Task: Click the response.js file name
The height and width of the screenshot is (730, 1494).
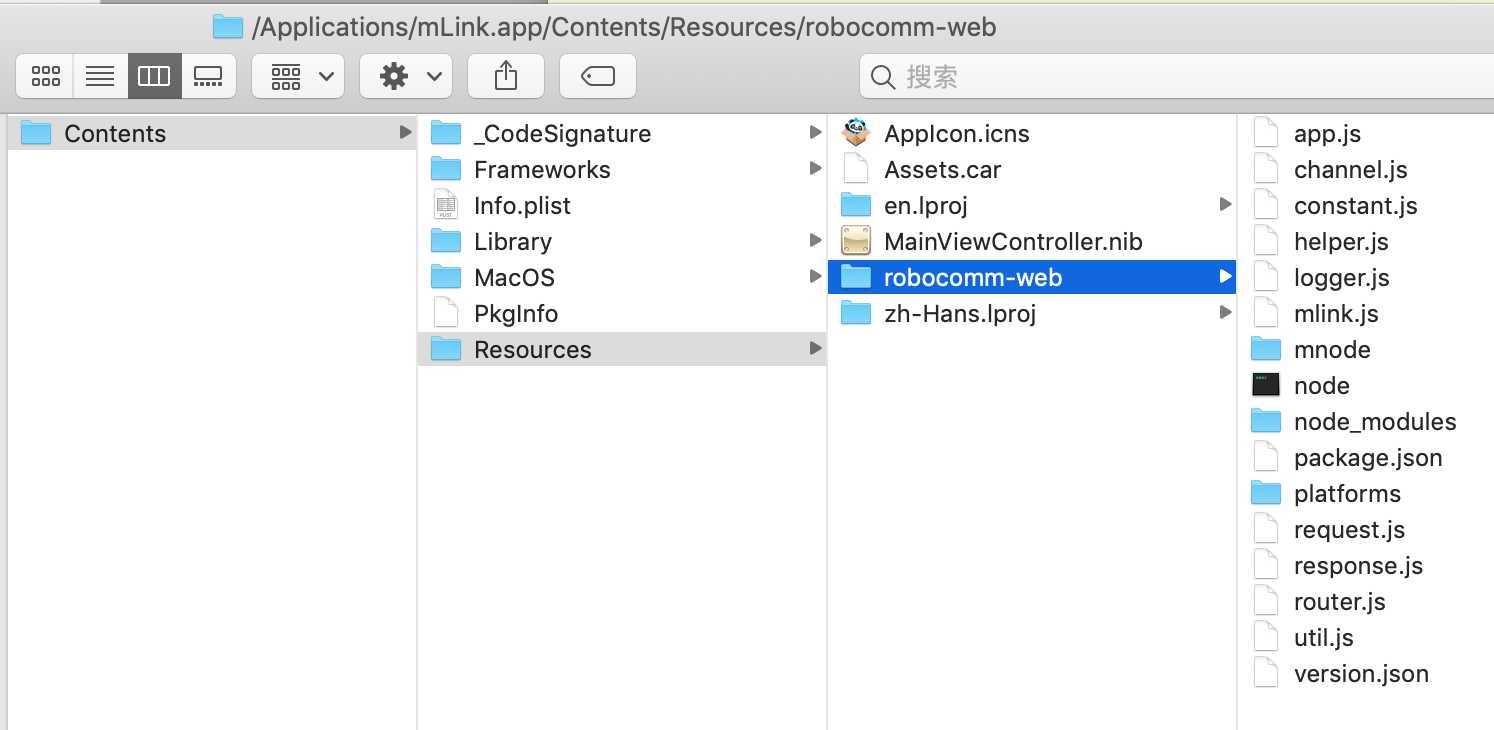Action: [x=1358, y=566]
